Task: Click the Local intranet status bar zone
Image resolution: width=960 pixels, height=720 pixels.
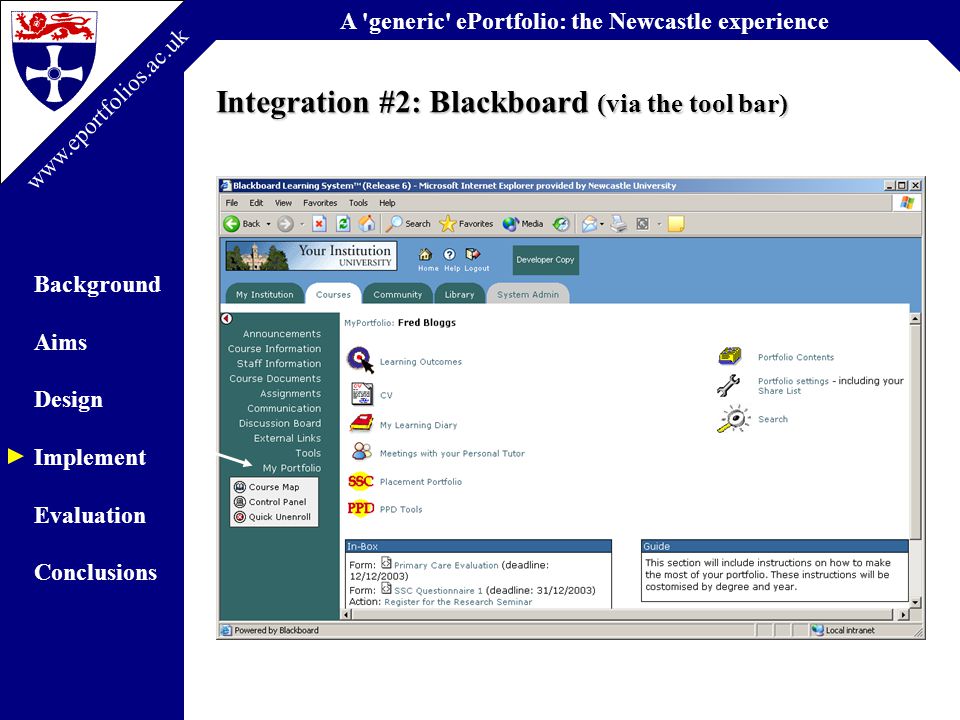Action: (x=843, y=630)
